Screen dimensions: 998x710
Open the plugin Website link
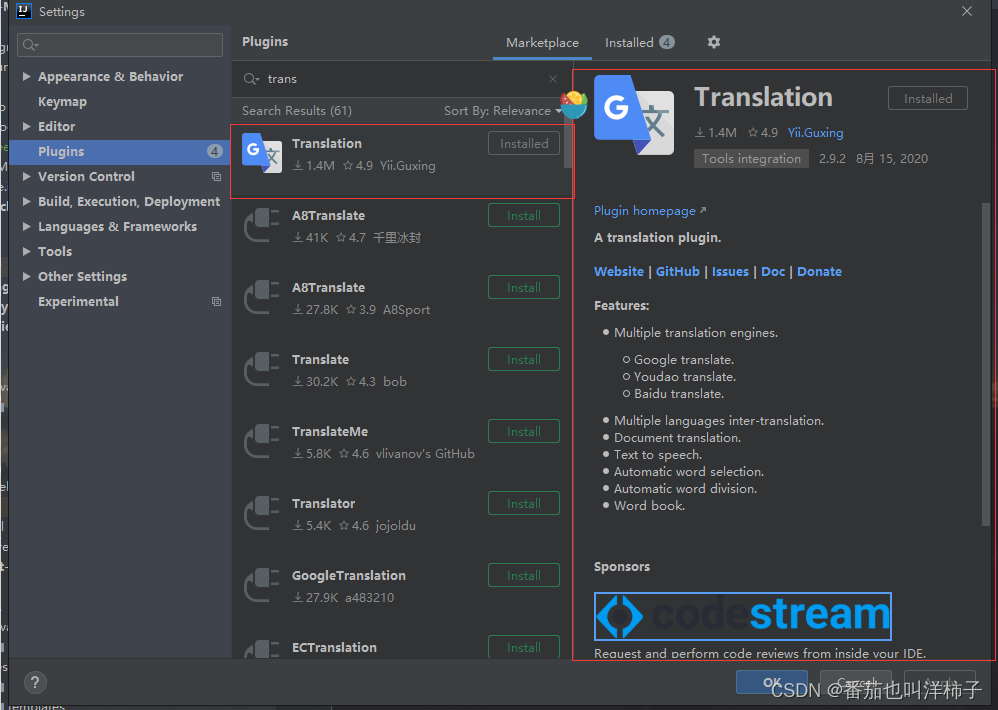[619, 272]
